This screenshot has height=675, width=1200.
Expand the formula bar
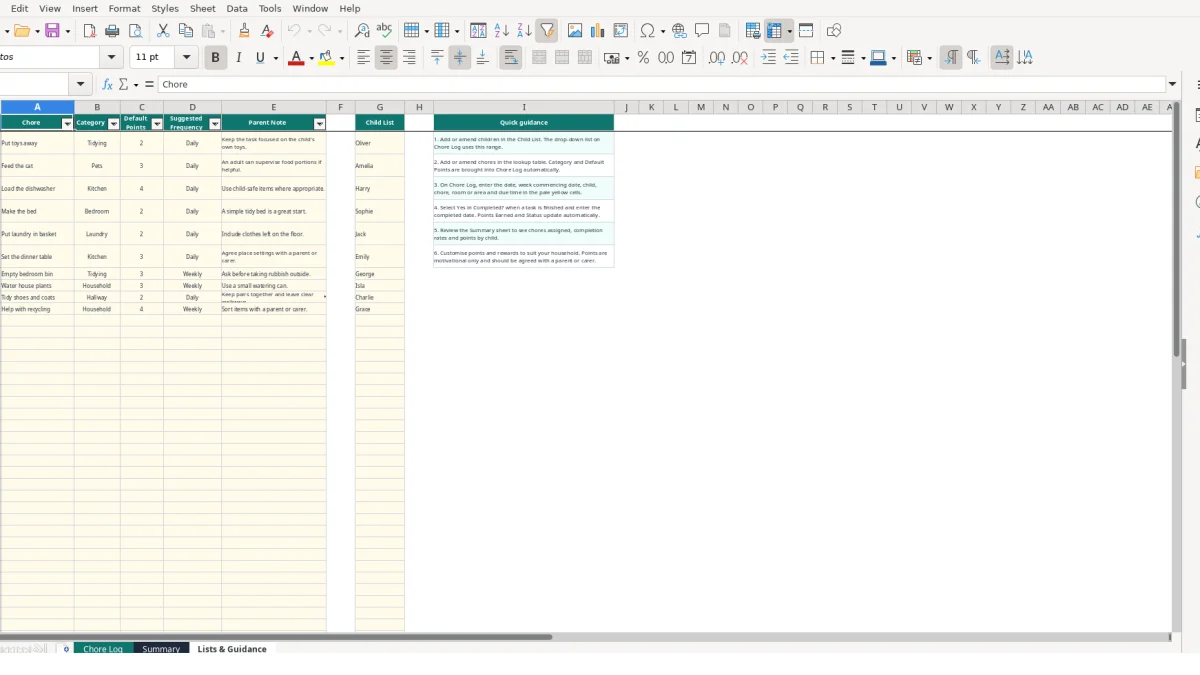[x=1172, y=84]
